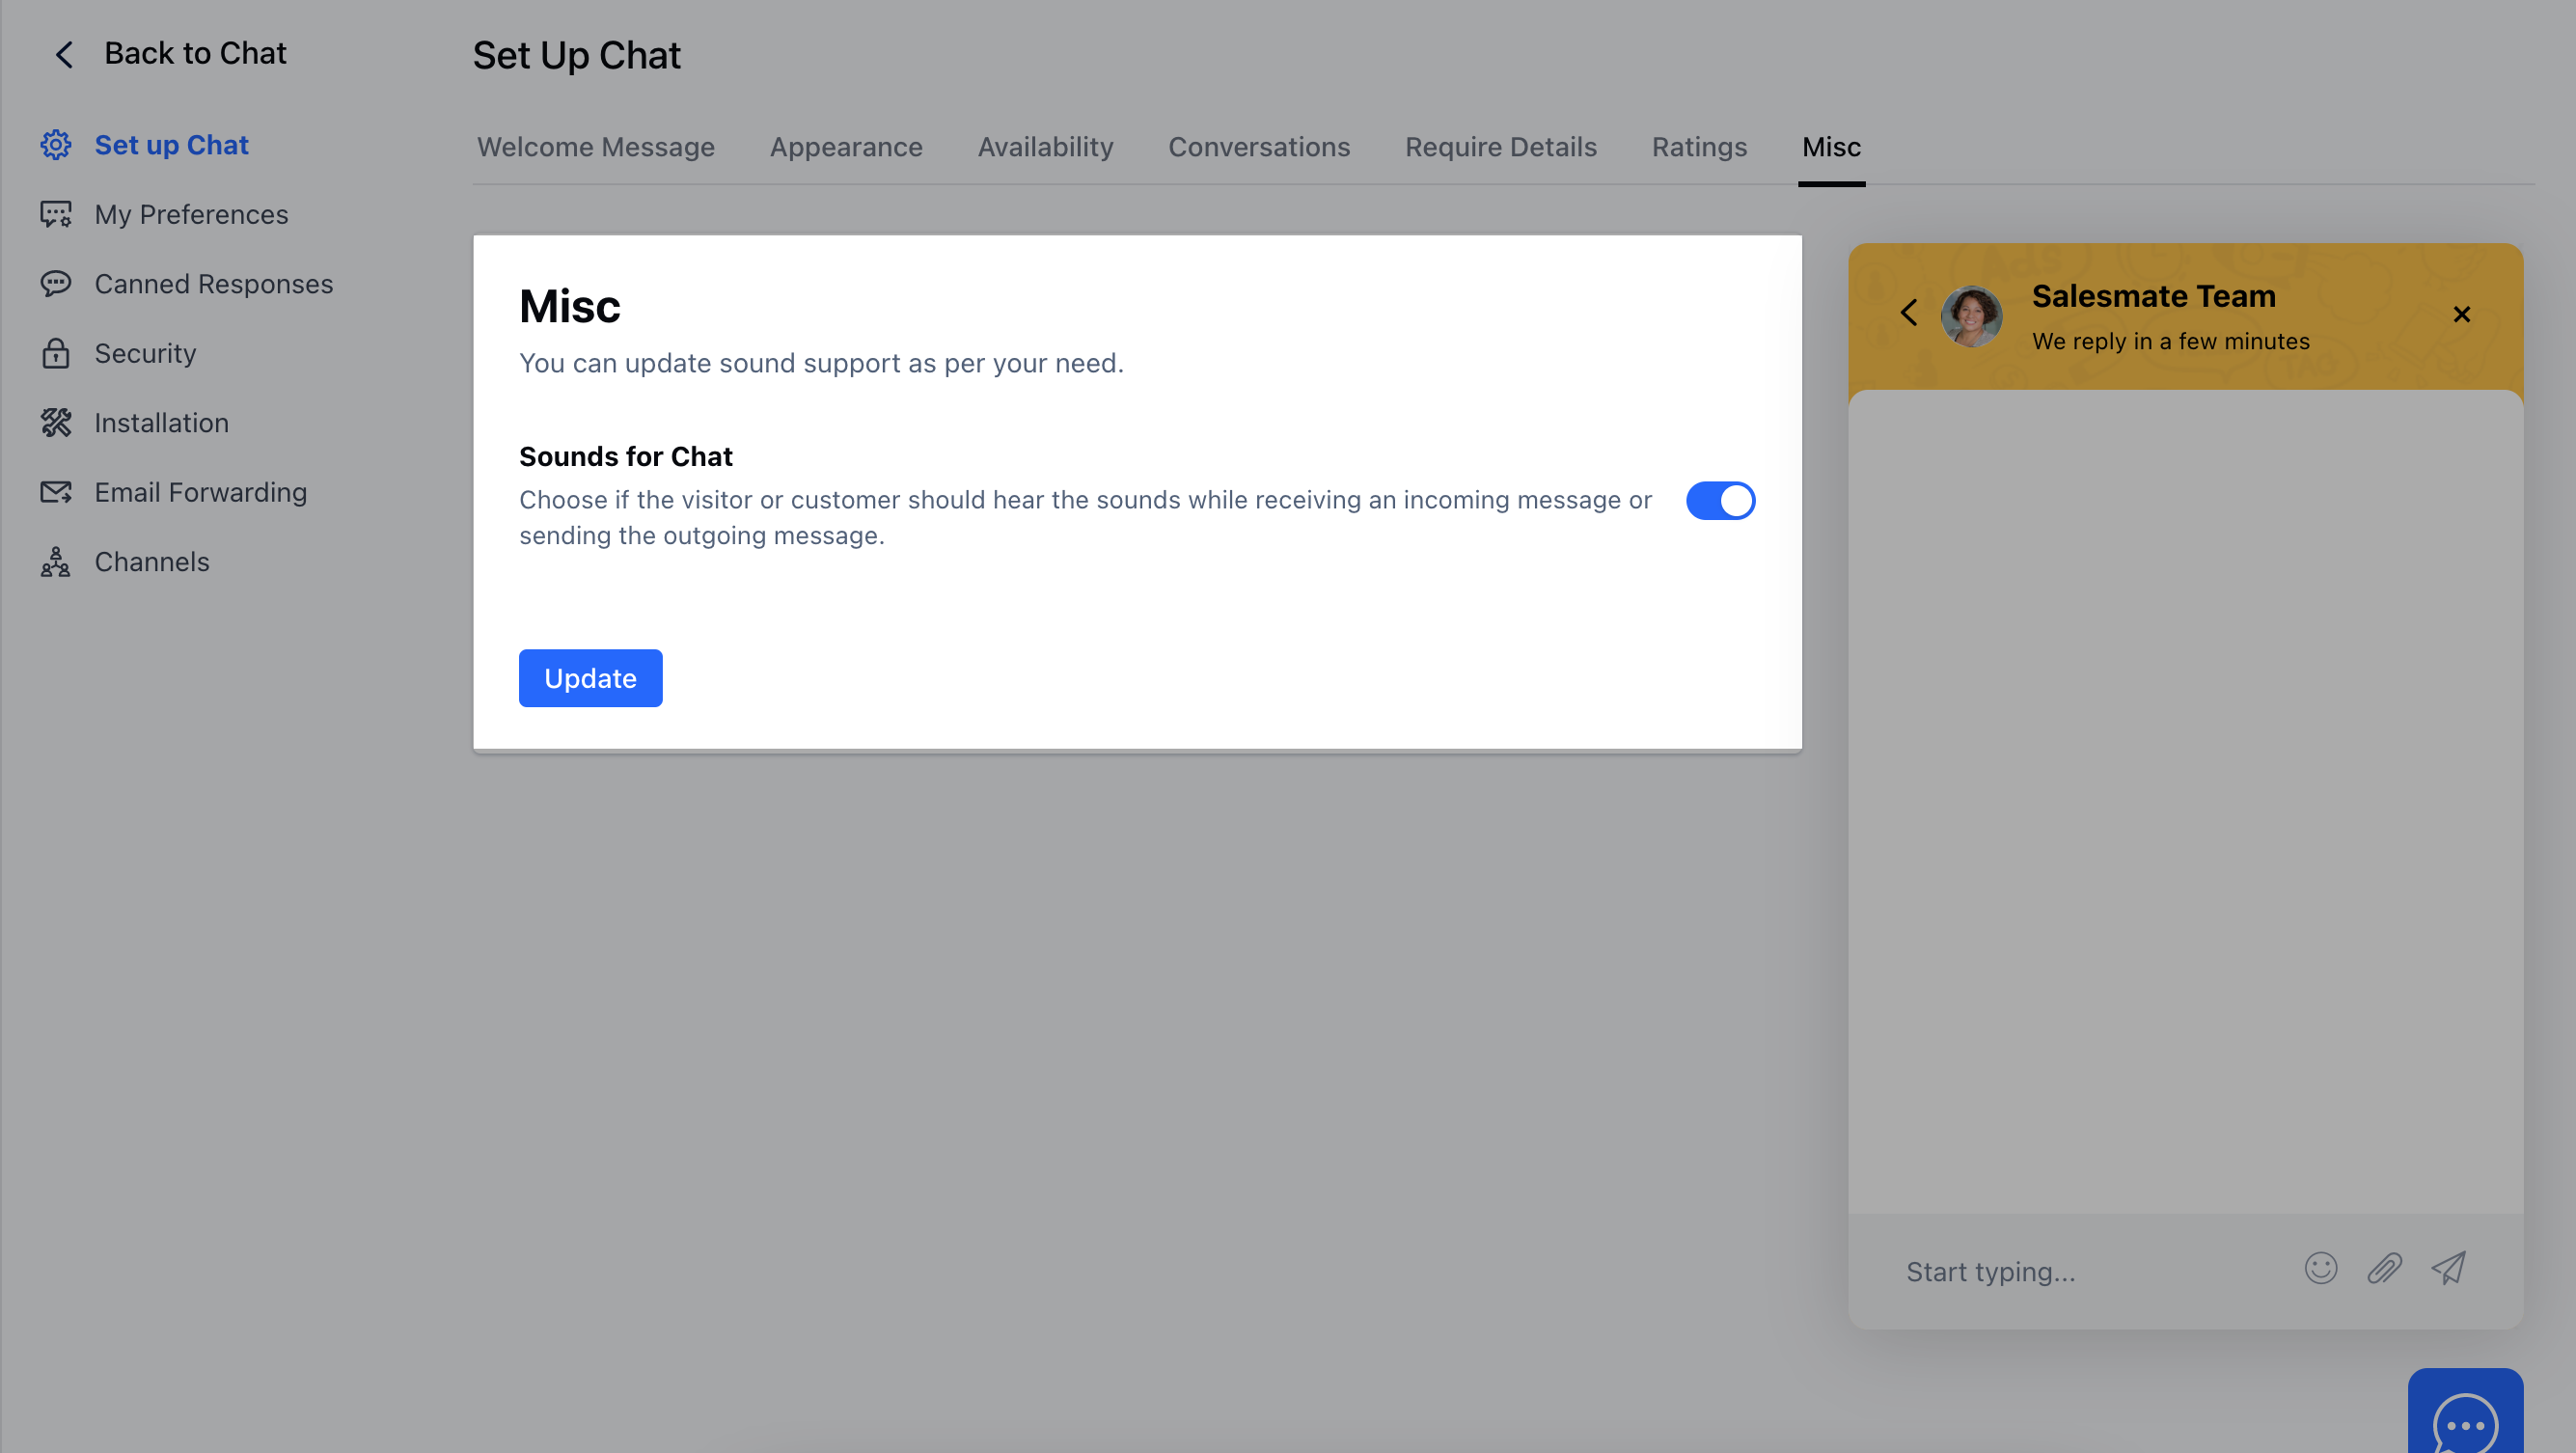Select the Require Details tab
Screen dimensions: 2576x1453
1500,147
